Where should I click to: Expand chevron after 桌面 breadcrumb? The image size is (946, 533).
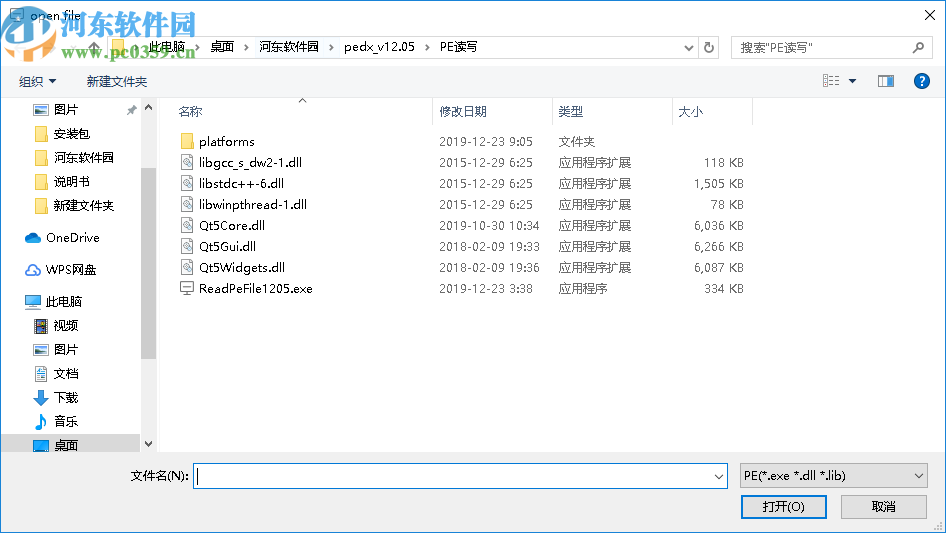click(x=246, y=48)
